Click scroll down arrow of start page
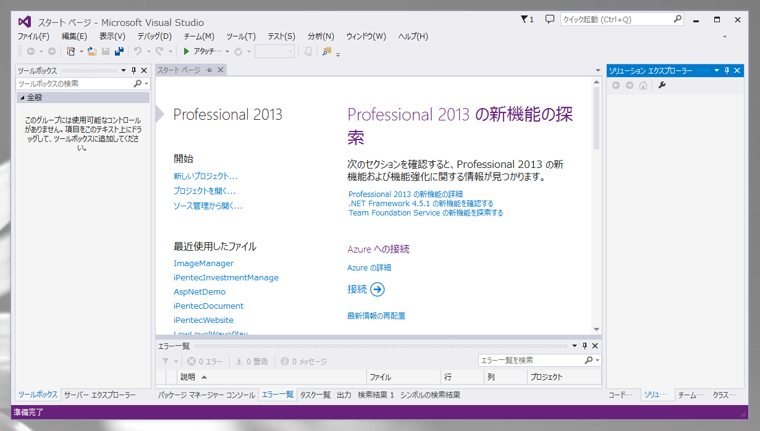Screen dimensions: 760x431 [596, 330]
